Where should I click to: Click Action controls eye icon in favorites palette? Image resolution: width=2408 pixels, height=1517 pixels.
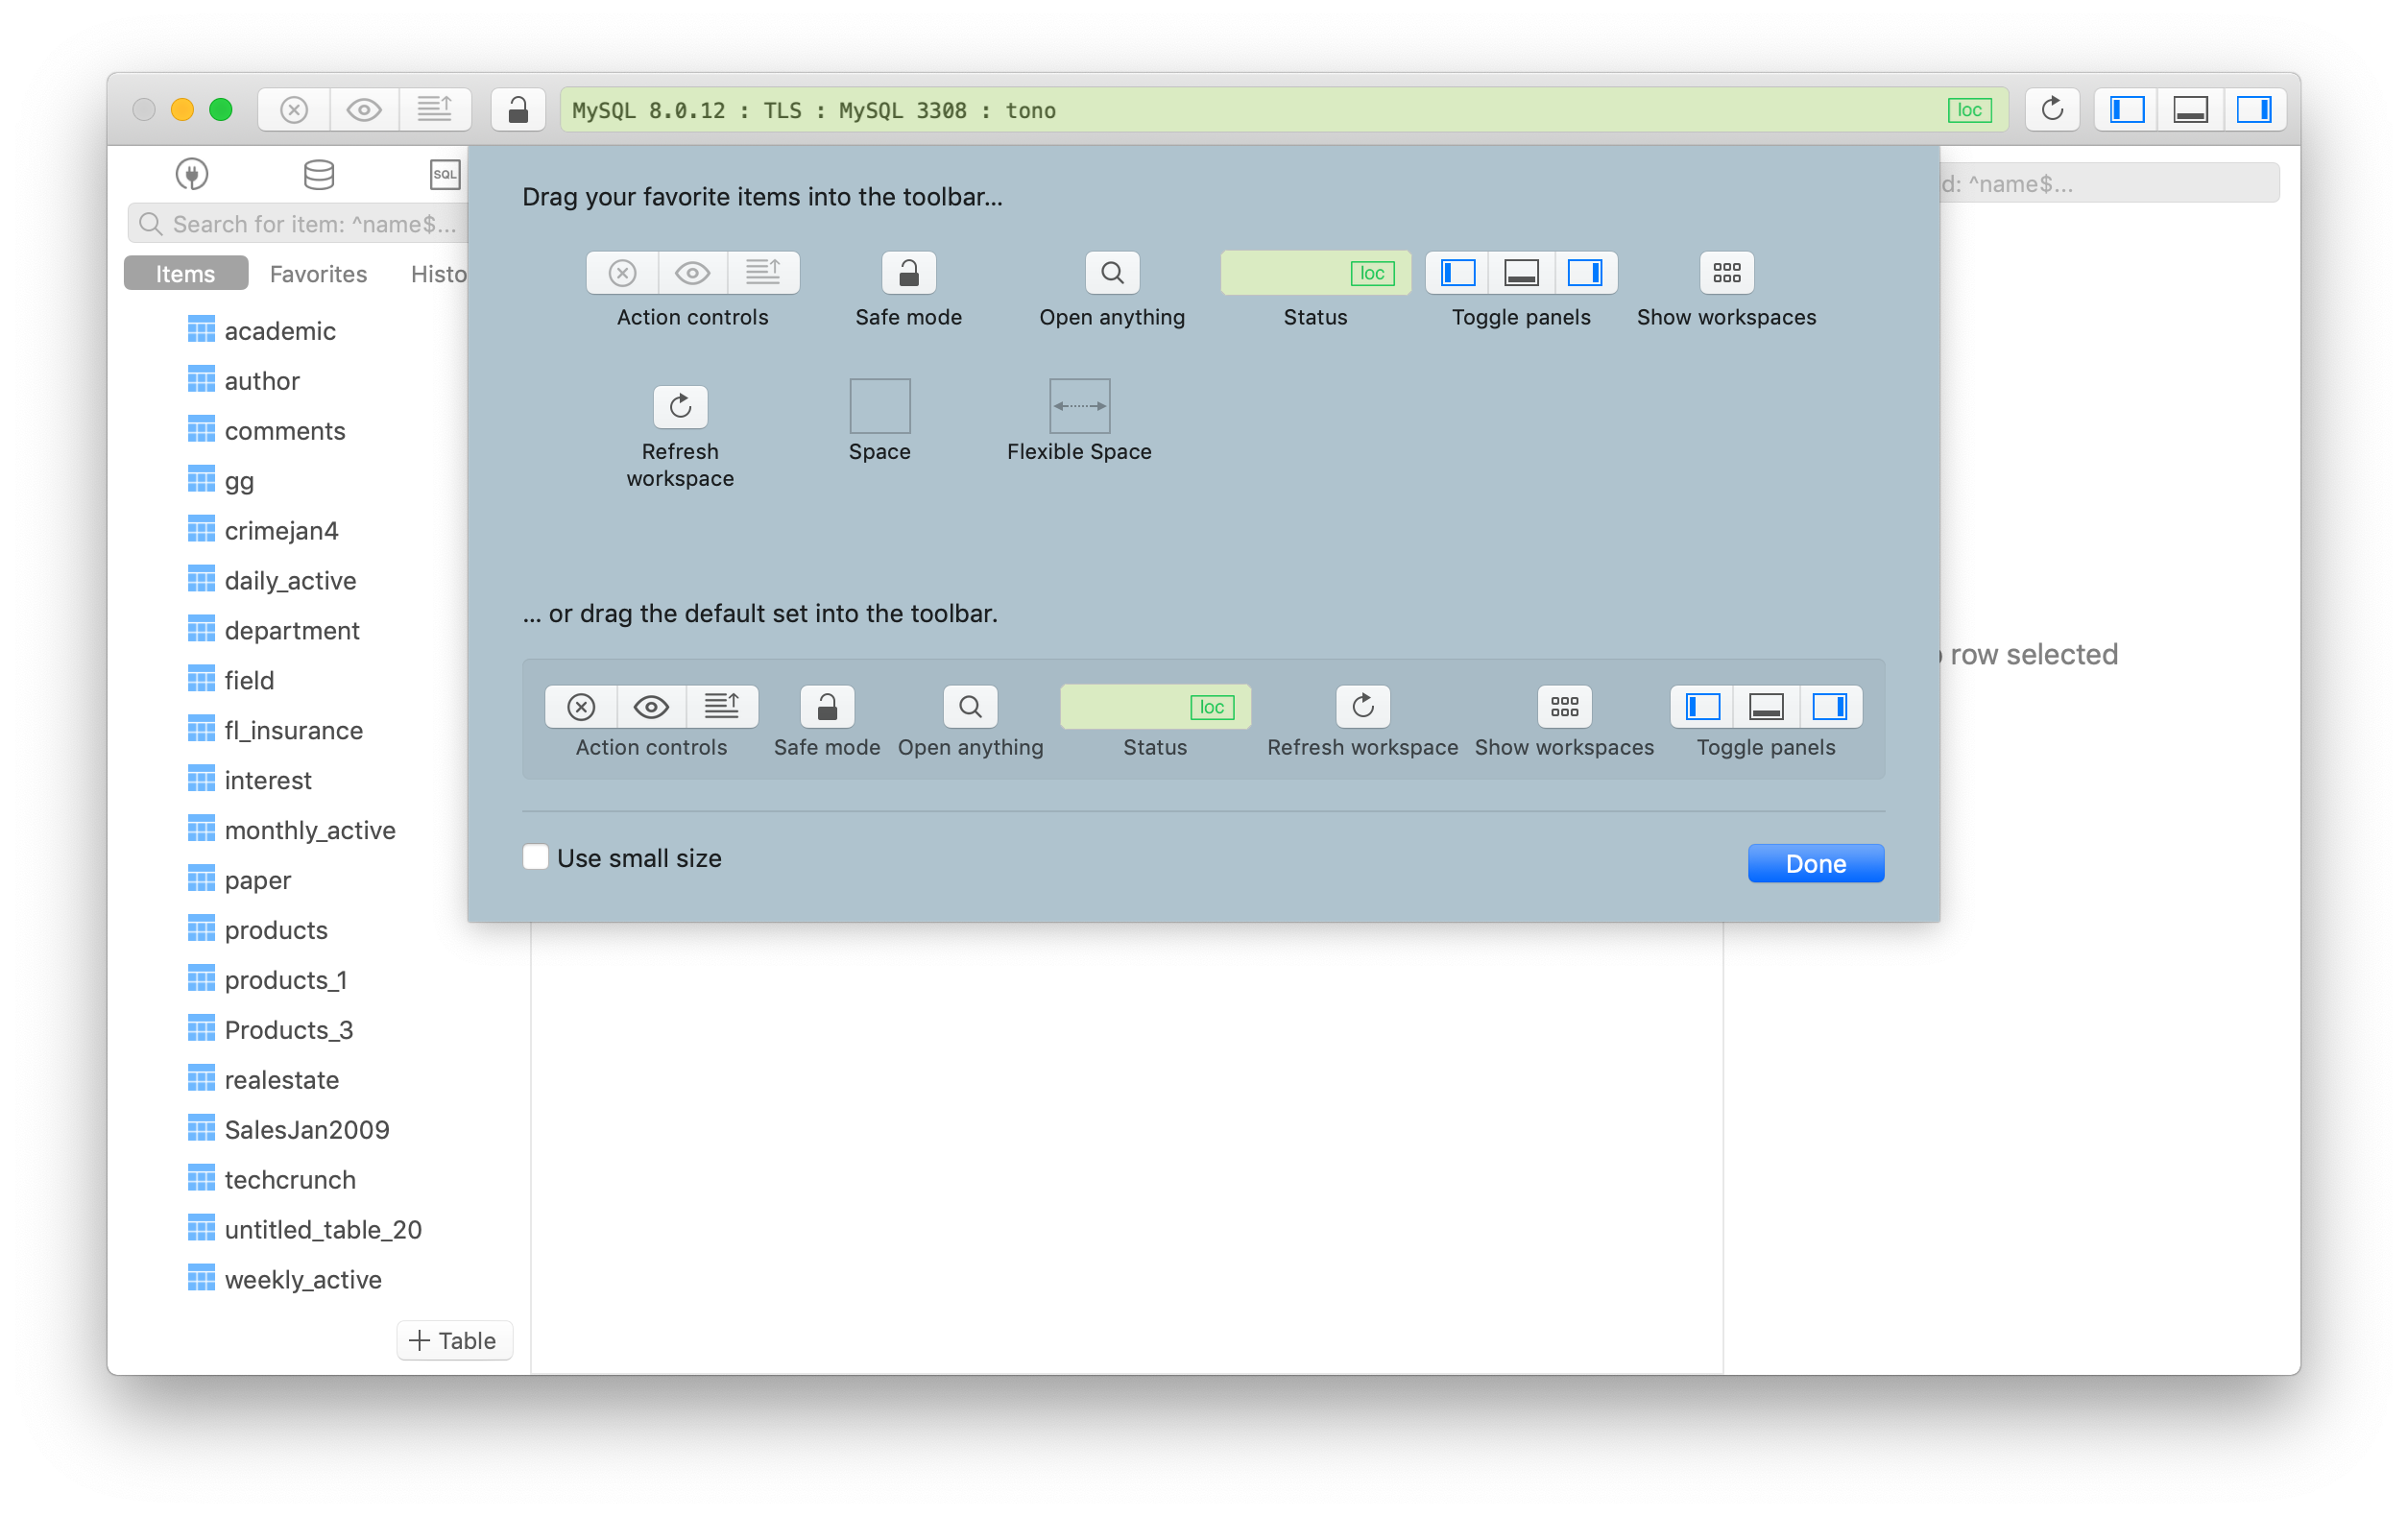point(692,273)
